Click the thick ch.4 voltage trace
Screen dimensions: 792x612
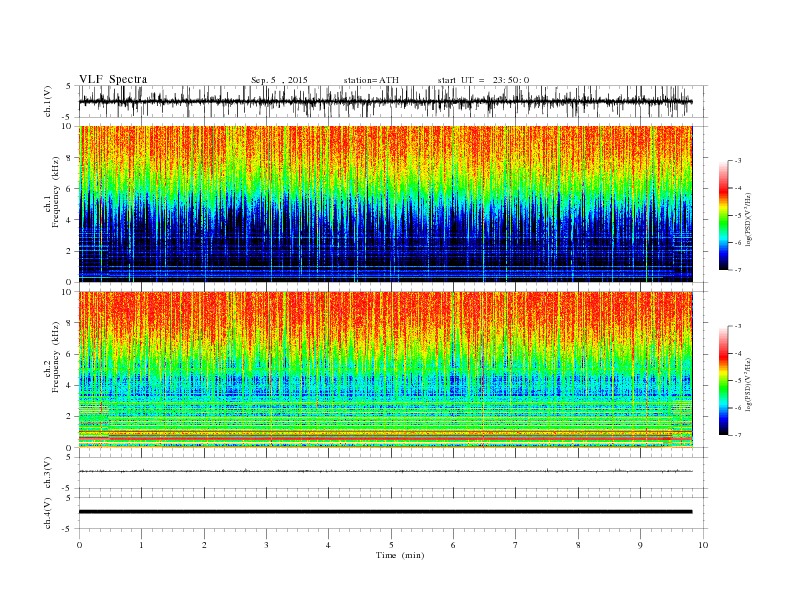click(x=385, y=512)
